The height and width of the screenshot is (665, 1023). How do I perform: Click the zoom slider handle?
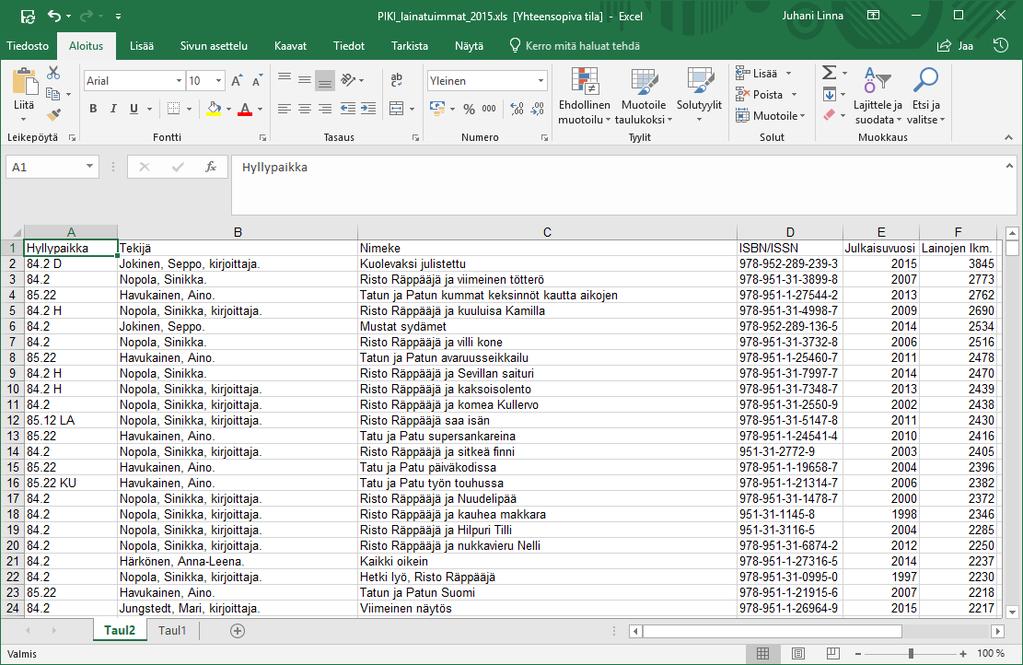[x=911, y=653]
